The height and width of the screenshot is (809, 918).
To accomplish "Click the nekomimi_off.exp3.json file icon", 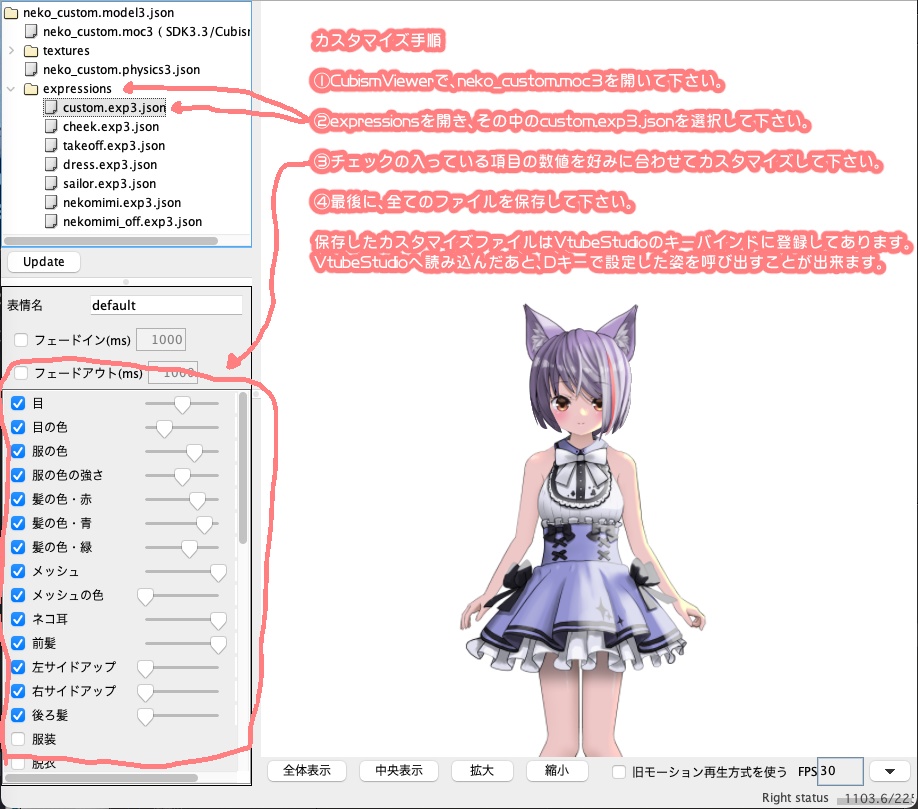I will [x=52, y=222].
